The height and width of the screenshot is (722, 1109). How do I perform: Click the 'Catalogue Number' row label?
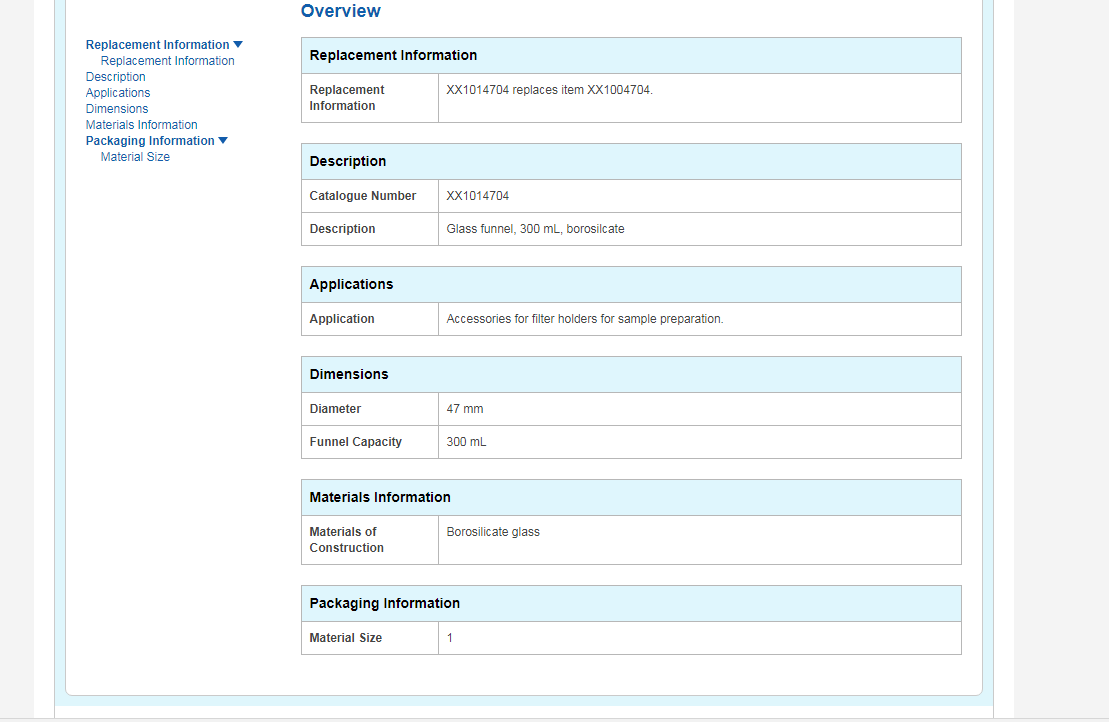pyautogui.click(x=363, y=196)
